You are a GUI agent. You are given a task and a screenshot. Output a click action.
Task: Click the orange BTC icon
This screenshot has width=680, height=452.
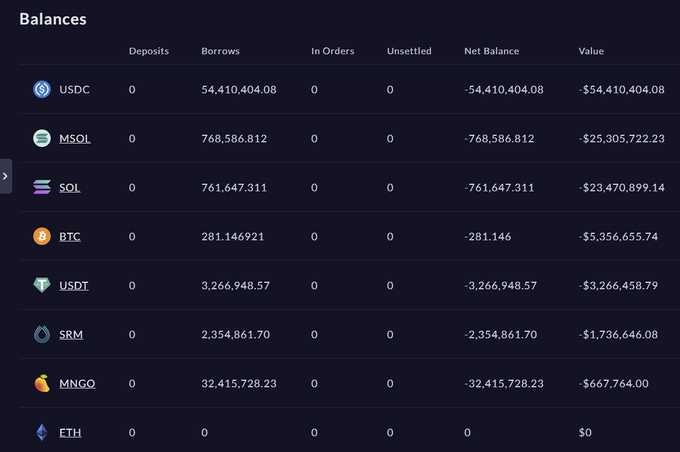coord(42,236)
